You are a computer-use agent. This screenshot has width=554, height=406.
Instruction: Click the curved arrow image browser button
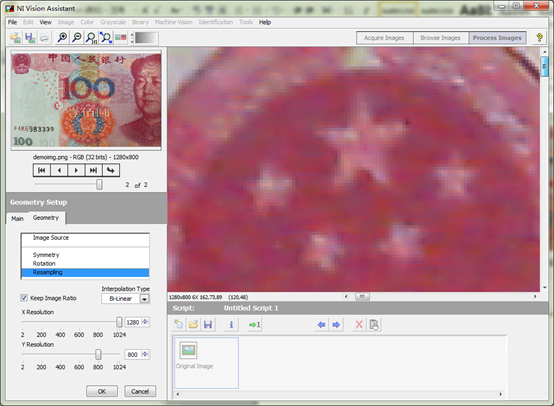111,170
